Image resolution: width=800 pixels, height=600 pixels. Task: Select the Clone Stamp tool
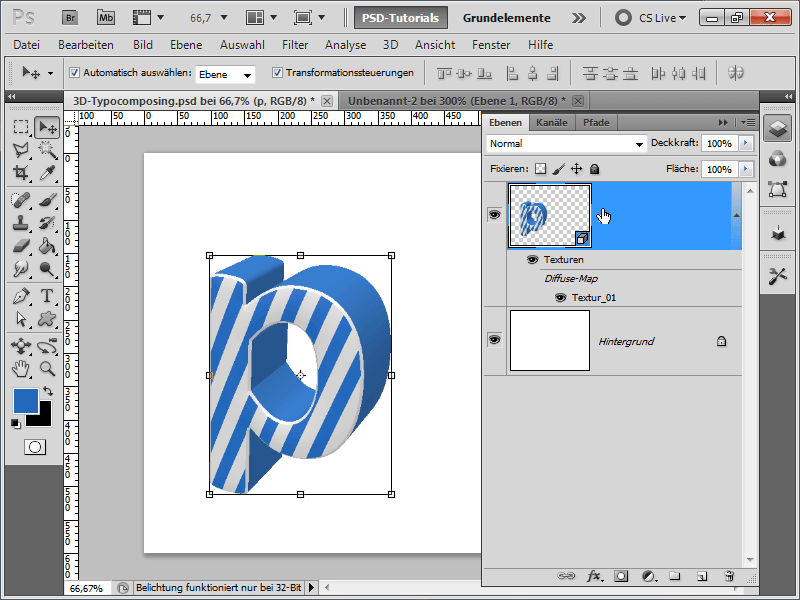pos(20,223)
